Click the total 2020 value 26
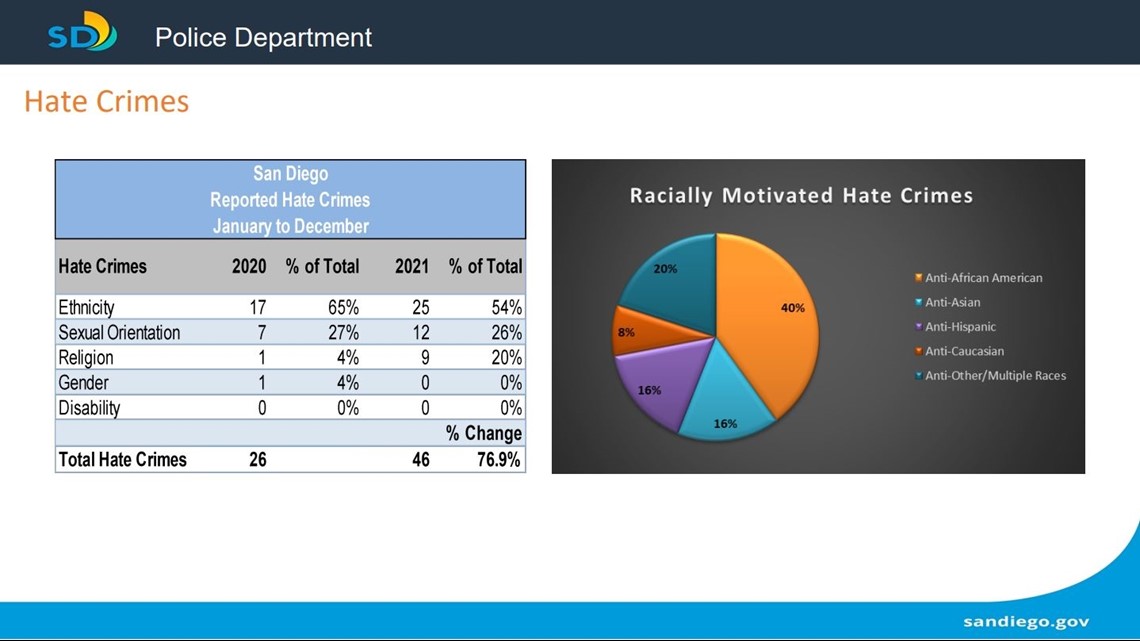The height and width of the screenshot is (641, 1140). click(257, 459)
